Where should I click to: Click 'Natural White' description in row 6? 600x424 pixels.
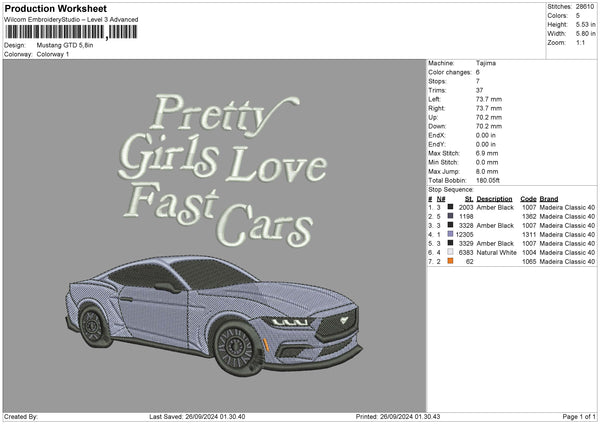pyautogui.click(x=496, y=253)
